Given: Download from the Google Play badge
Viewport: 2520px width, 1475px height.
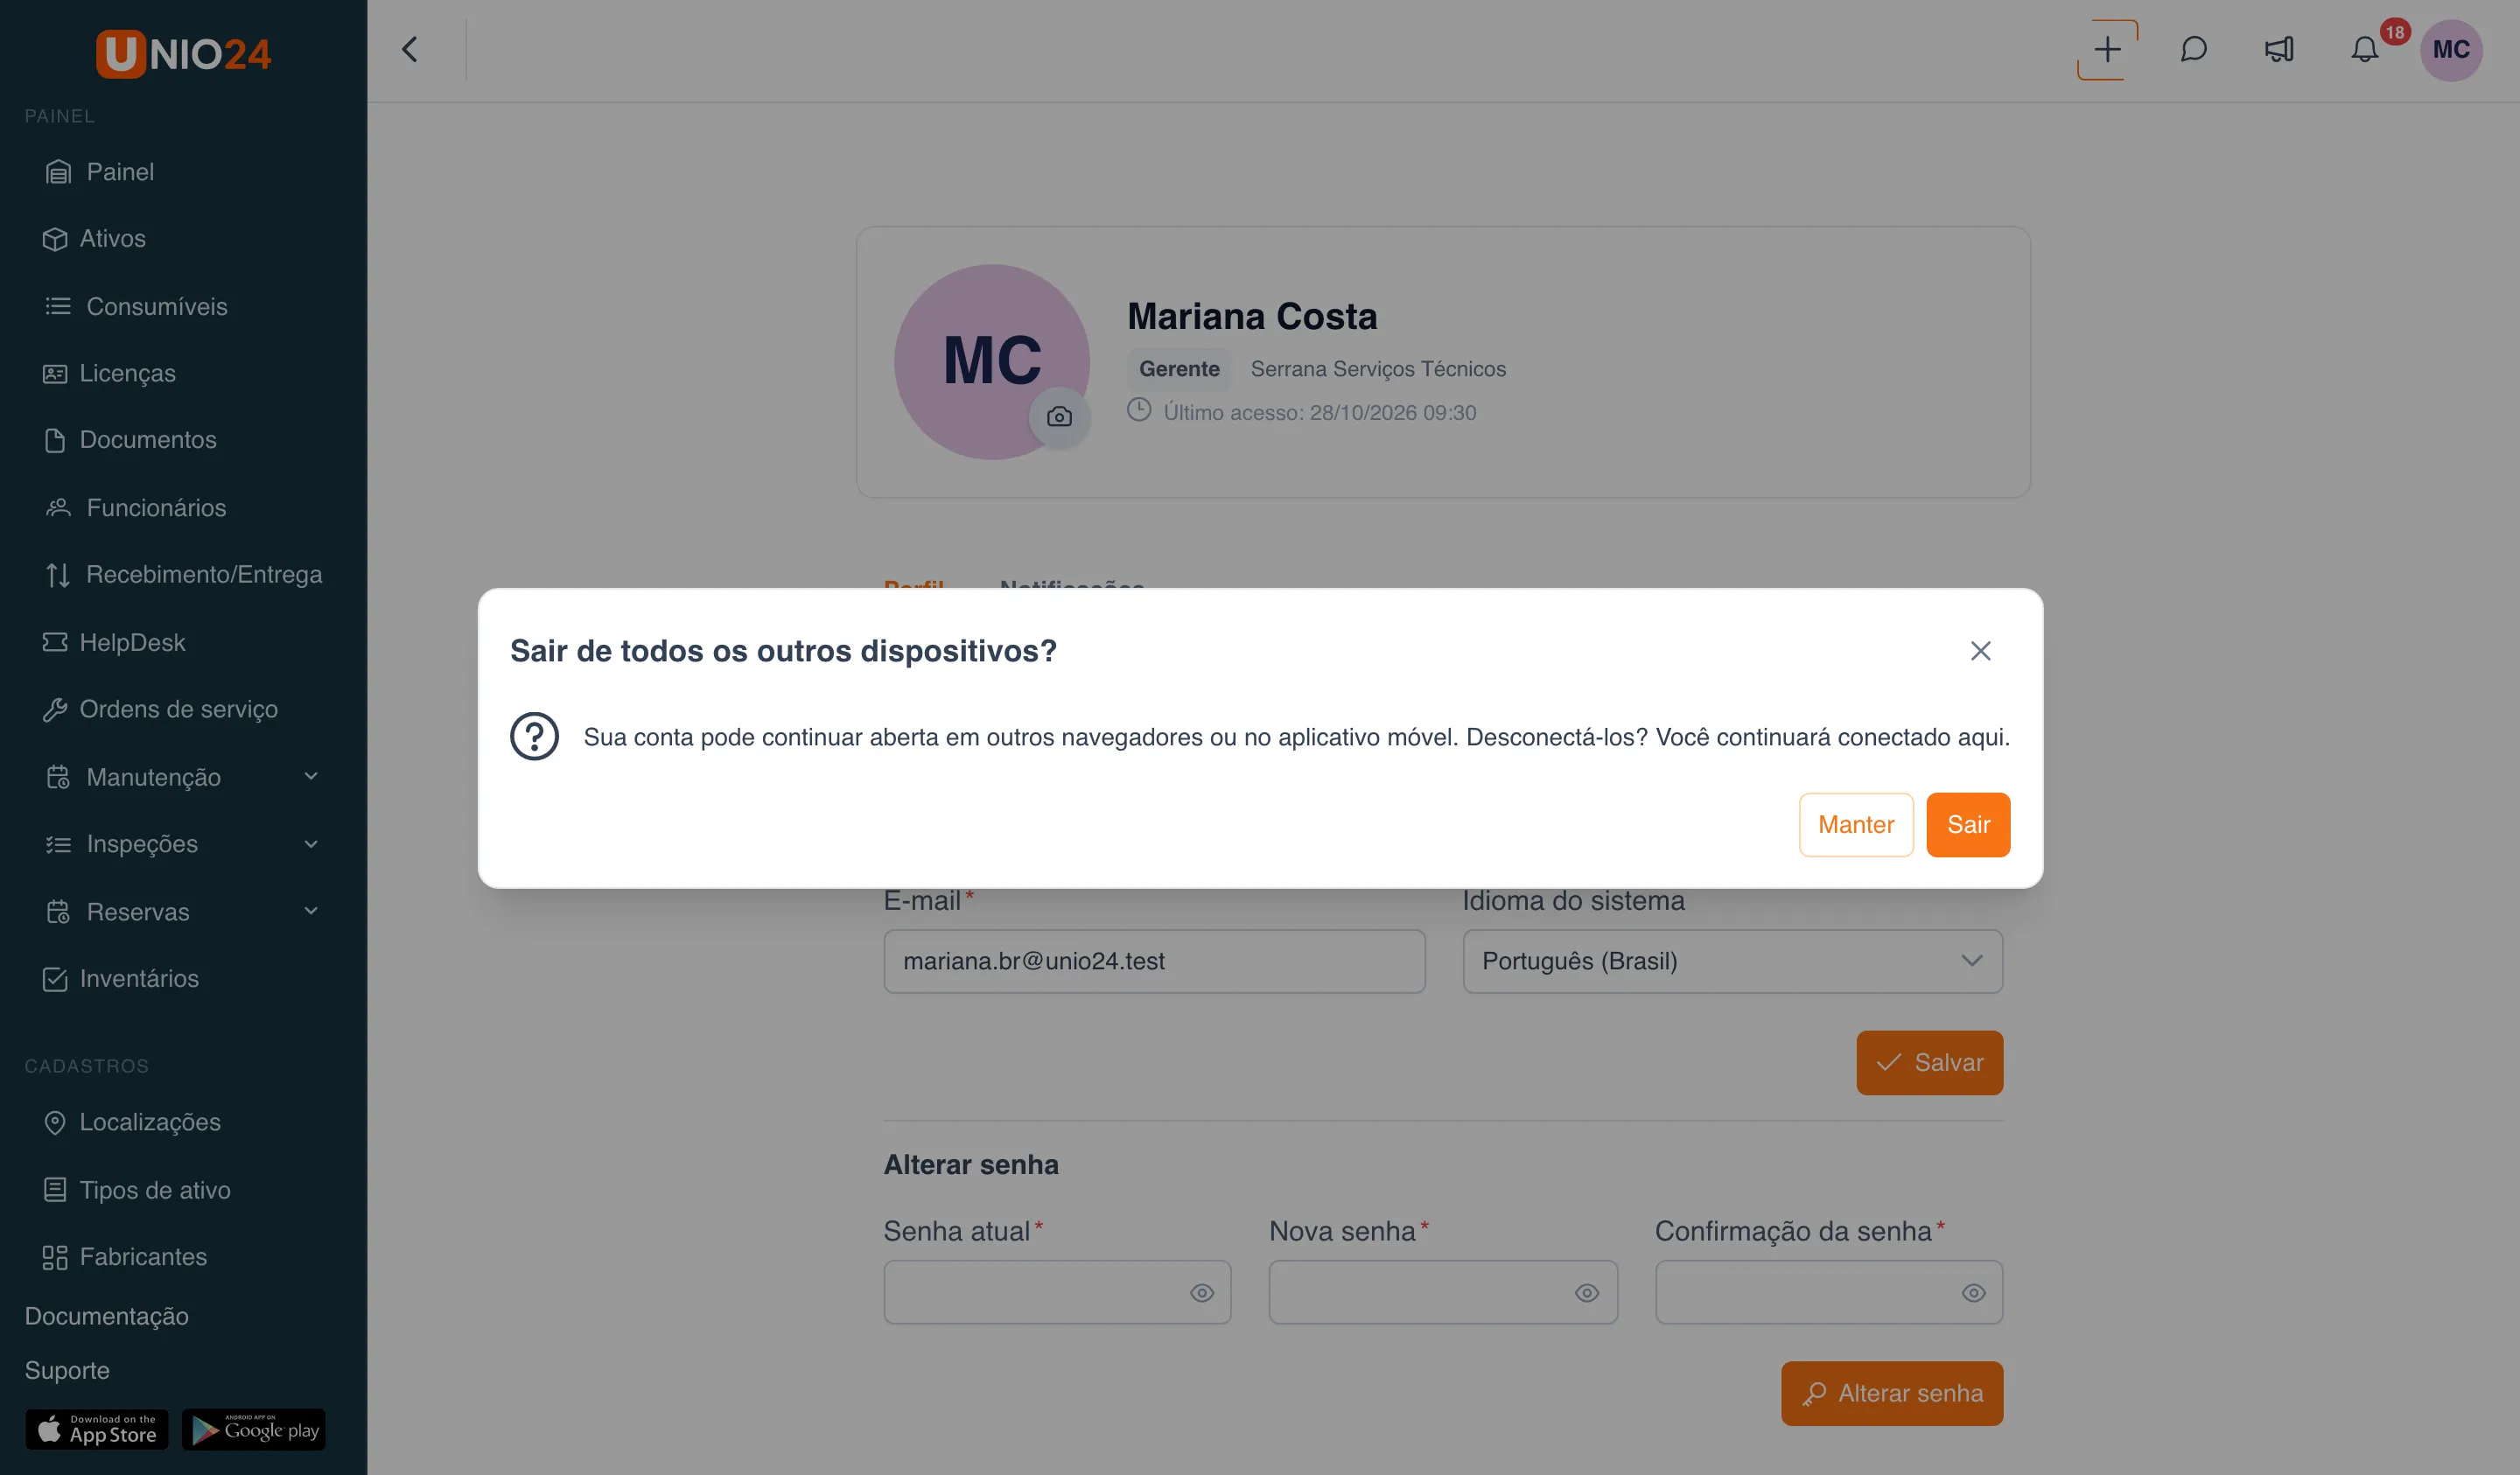Looking at the screenshot, I should coord(254,1429).
